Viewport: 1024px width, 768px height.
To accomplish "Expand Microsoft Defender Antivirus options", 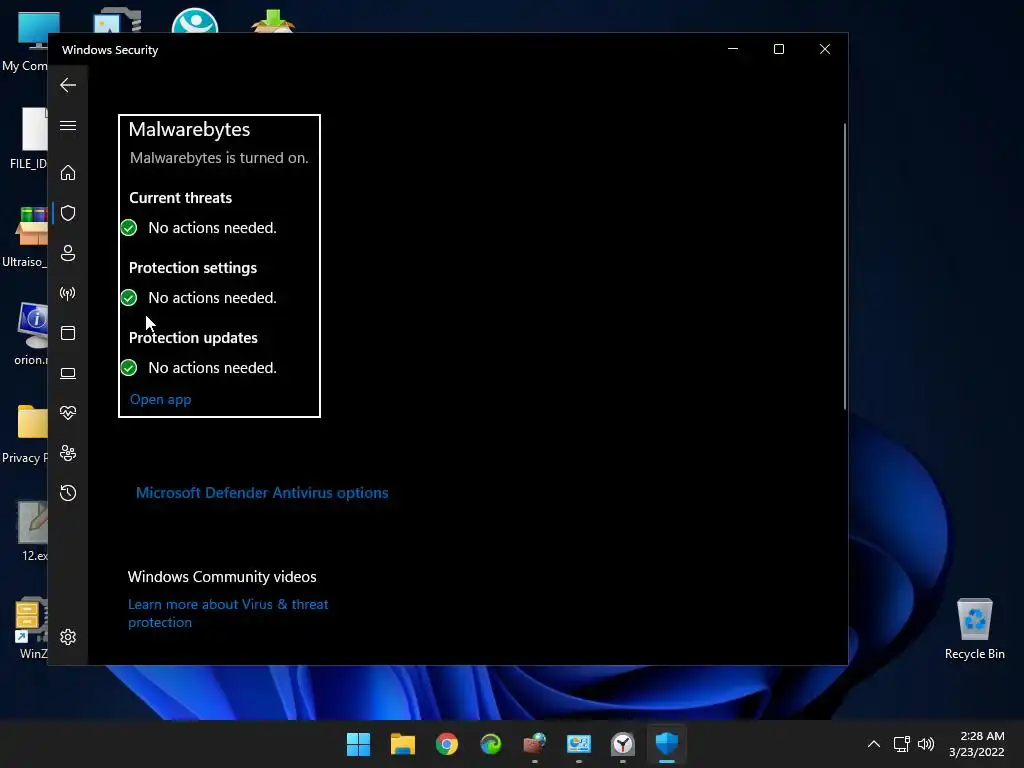I will [x=262, y=492].
